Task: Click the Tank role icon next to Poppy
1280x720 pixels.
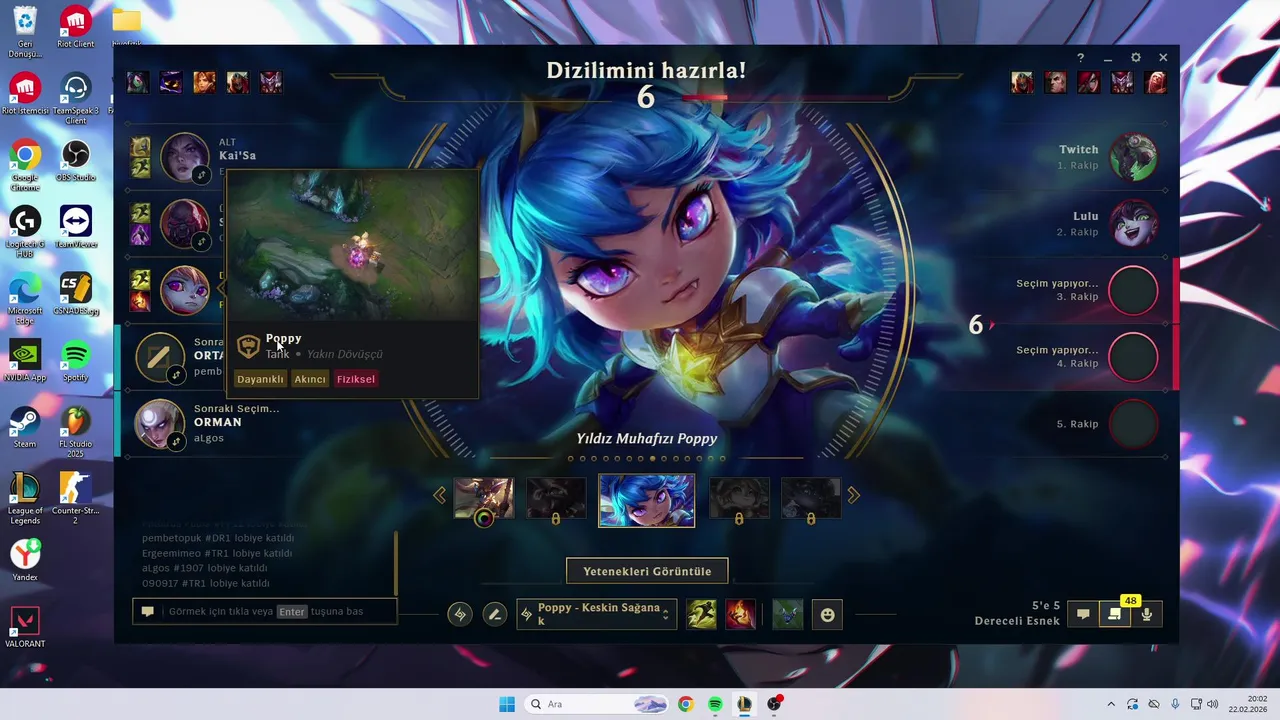Action: point(248,347)
